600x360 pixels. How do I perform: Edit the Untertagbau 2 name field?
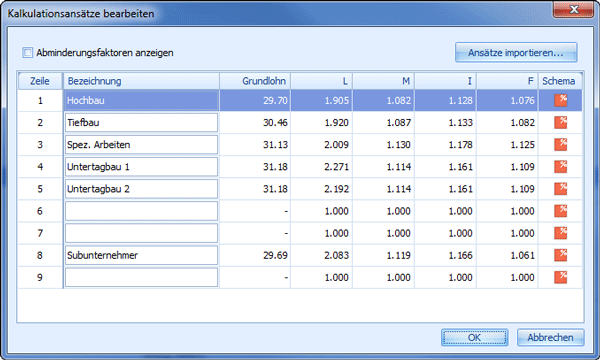[x=141, y=189]
